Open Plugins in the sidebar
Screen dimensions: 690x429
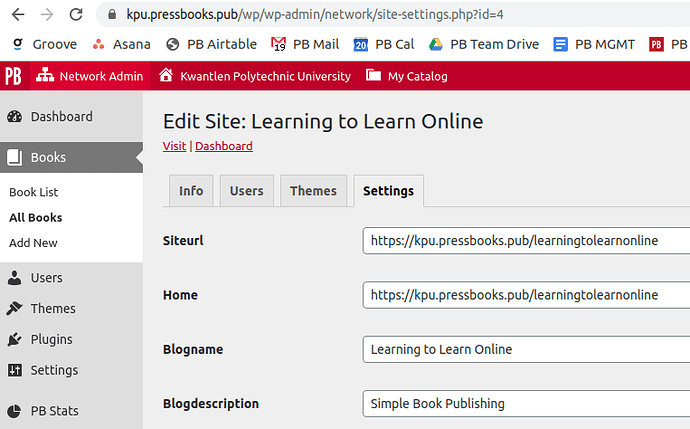click(51, 339)
